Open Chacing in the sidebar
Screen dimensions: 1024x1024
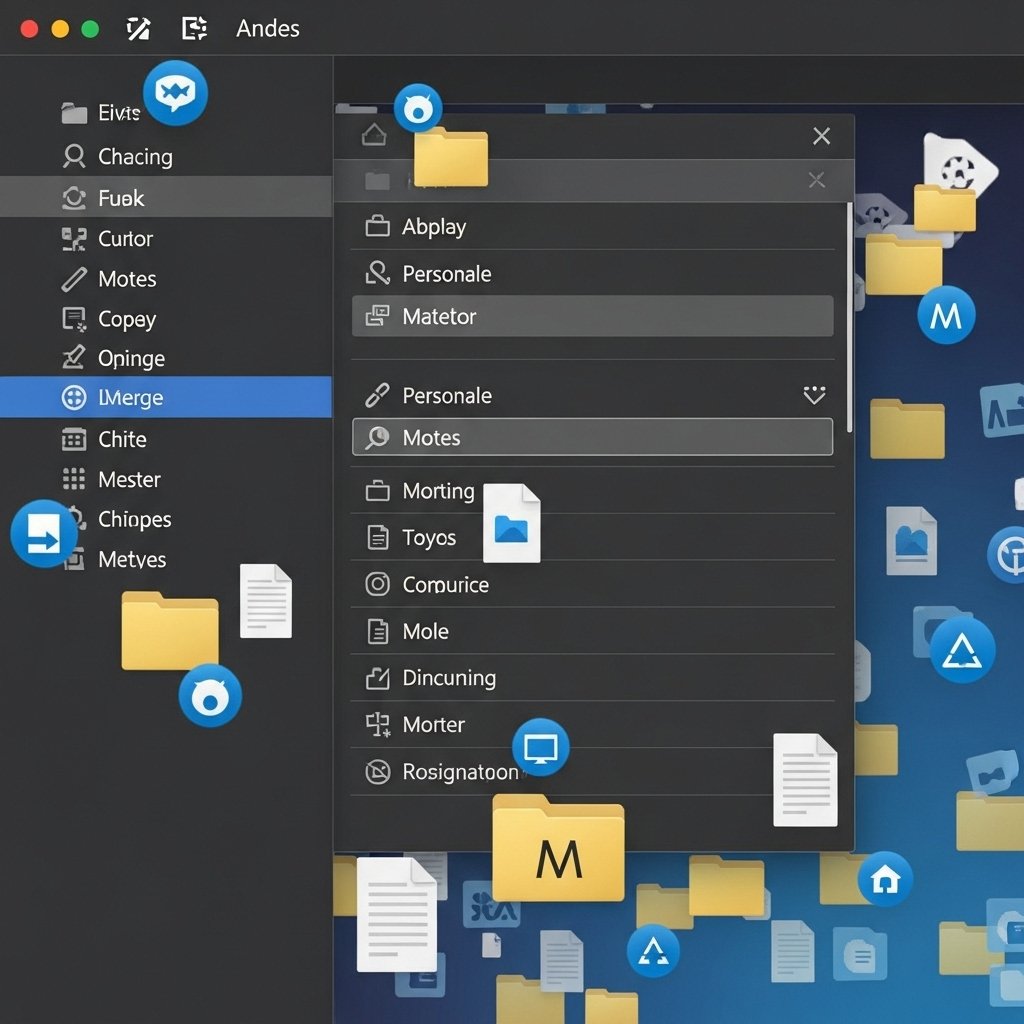135,157
